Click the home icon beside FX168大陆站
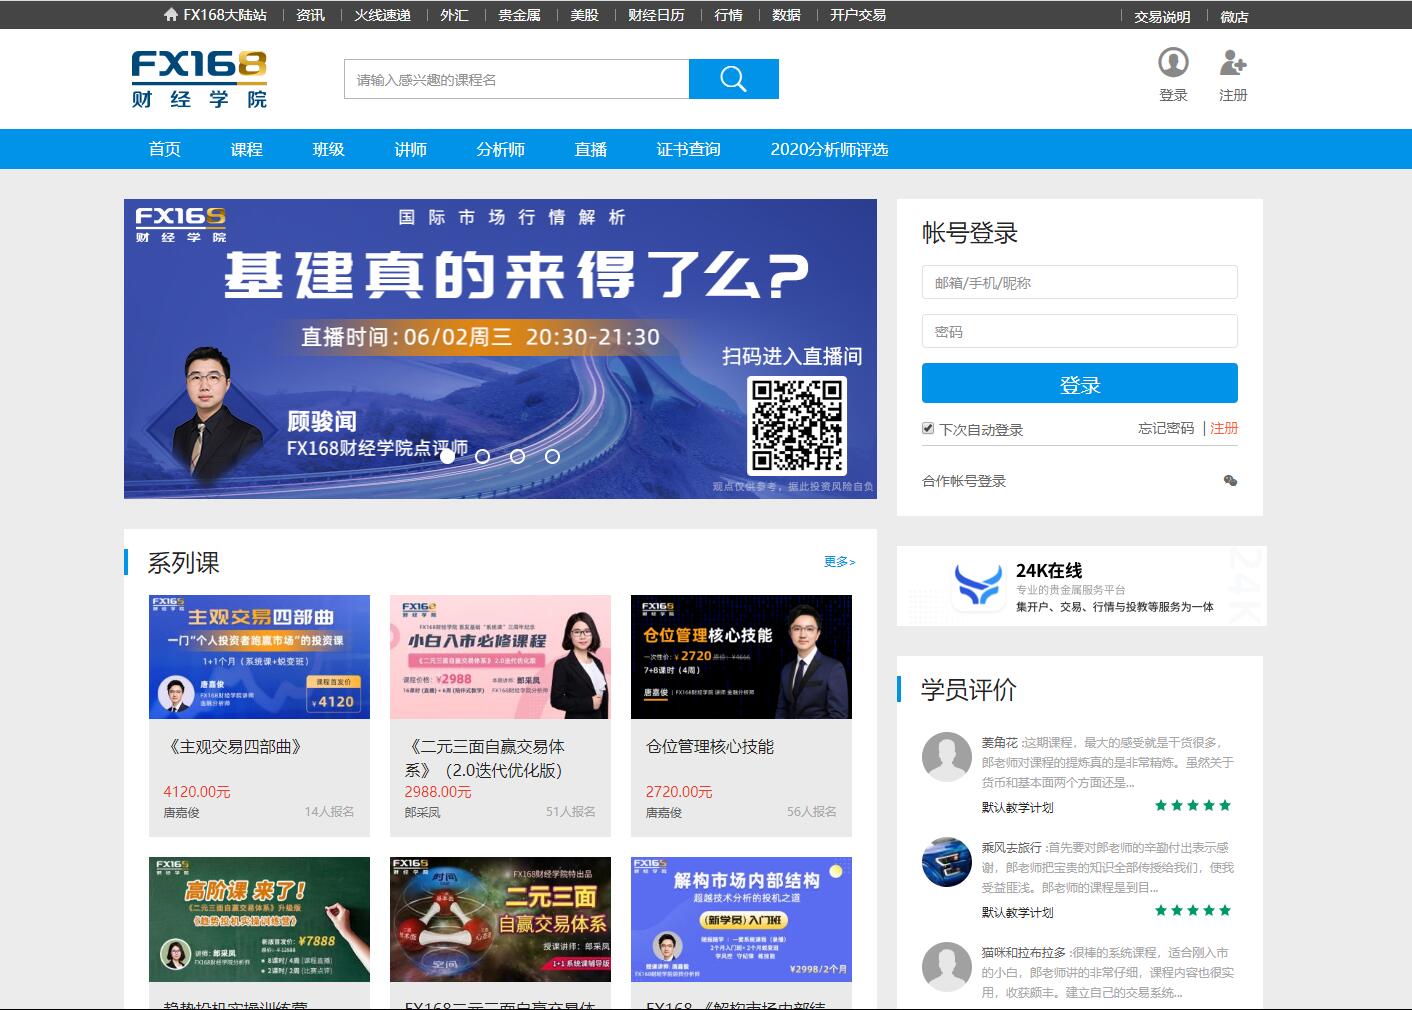 point(171,15)
